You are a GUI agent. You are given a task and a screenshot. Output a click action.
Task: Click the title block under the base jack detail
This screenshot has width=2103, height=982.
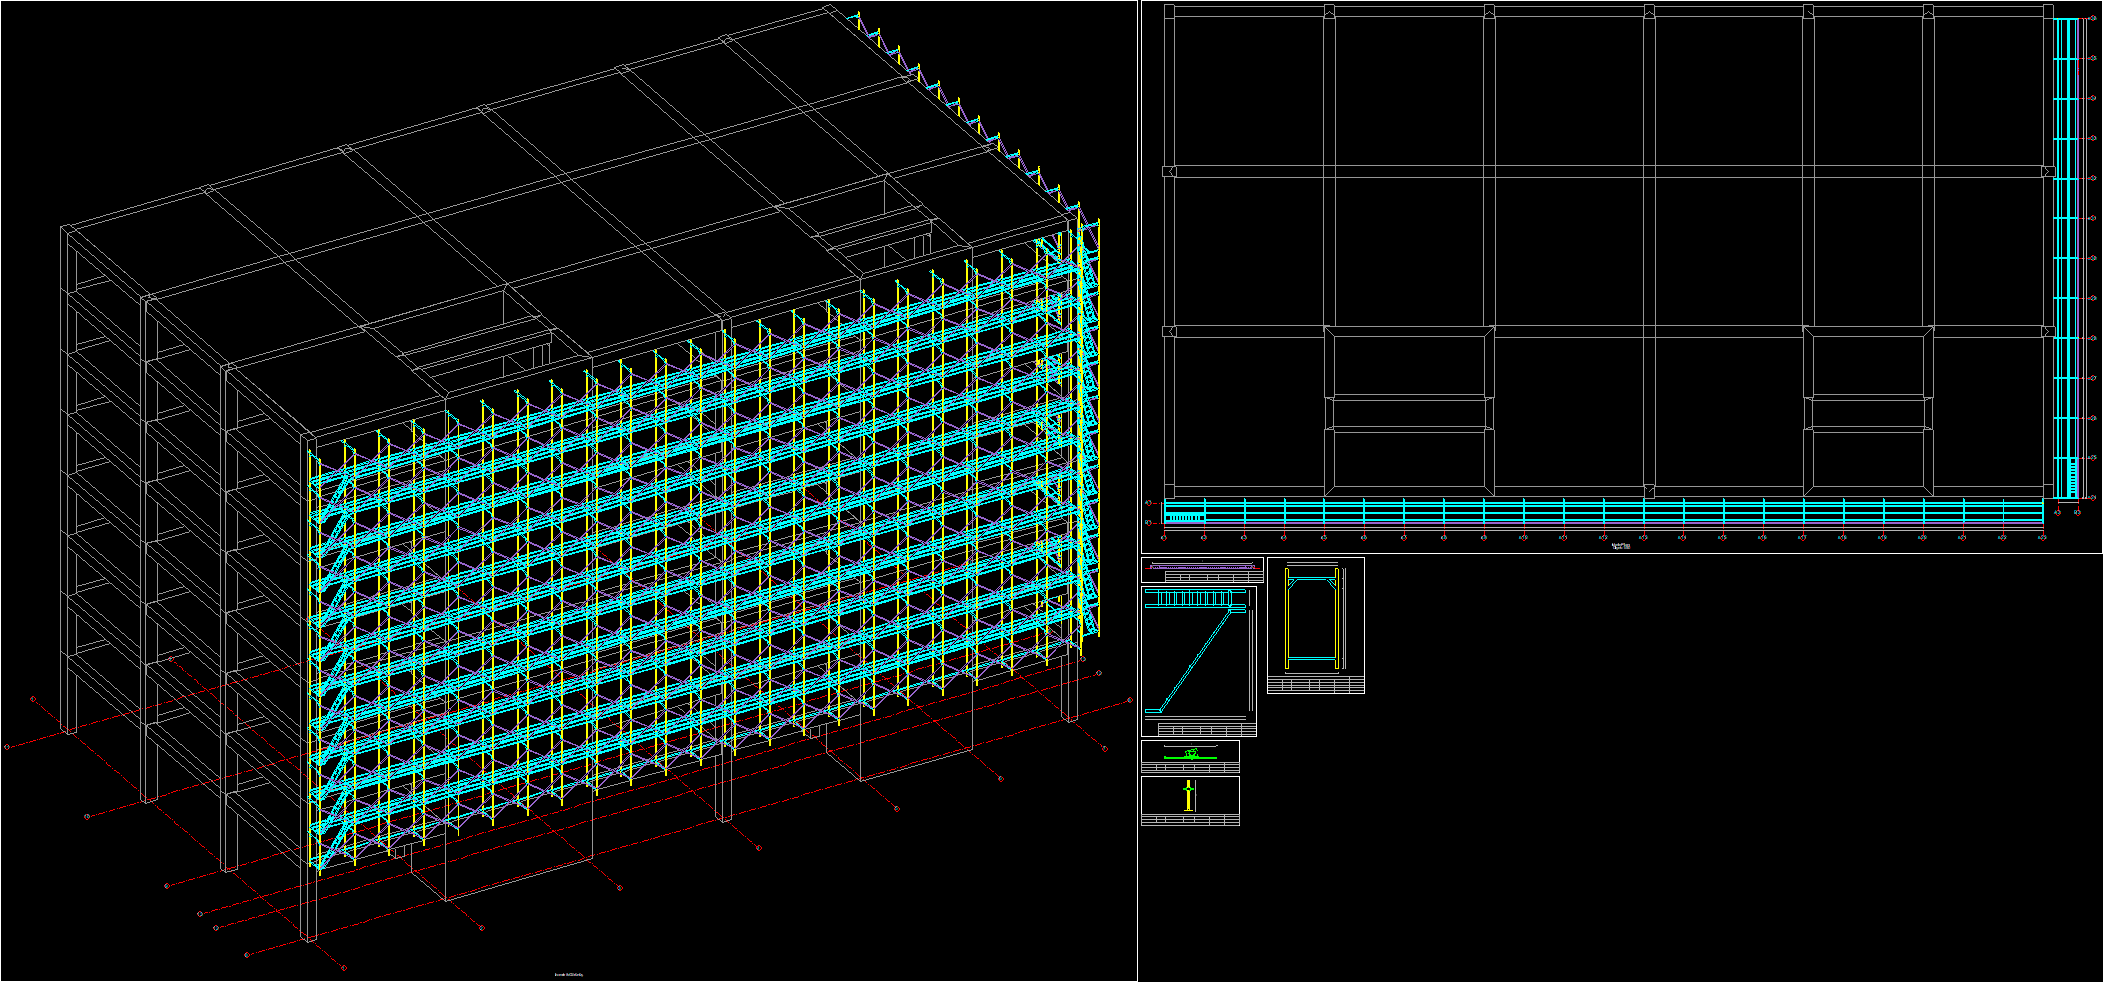[1190, 820]
